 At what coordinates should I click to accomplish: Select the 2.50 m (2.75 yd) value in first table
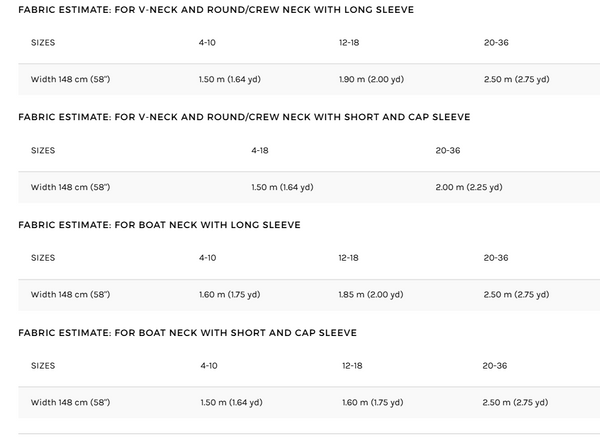pos(517,79)
